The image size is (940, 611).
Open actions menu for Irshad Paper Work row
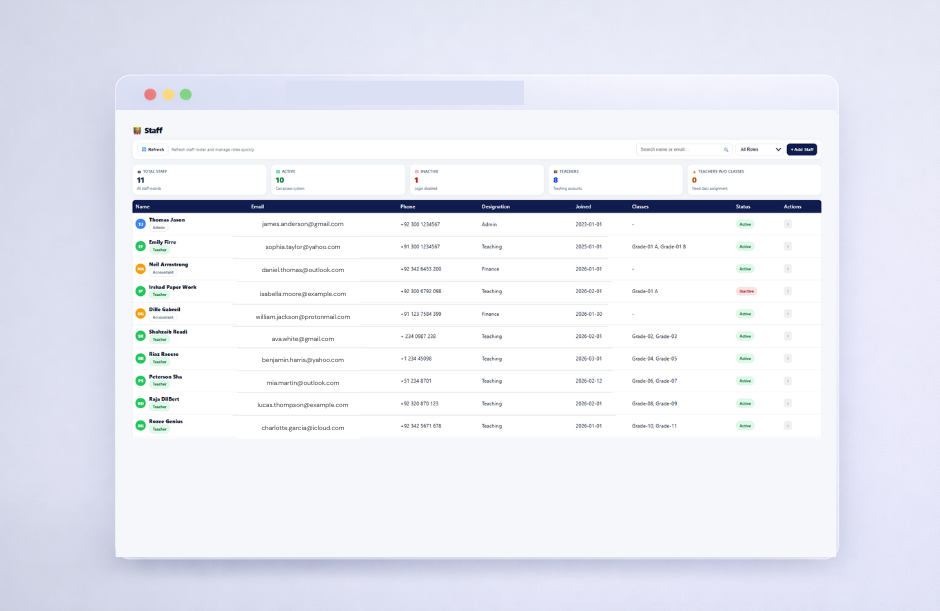[788, 291]
